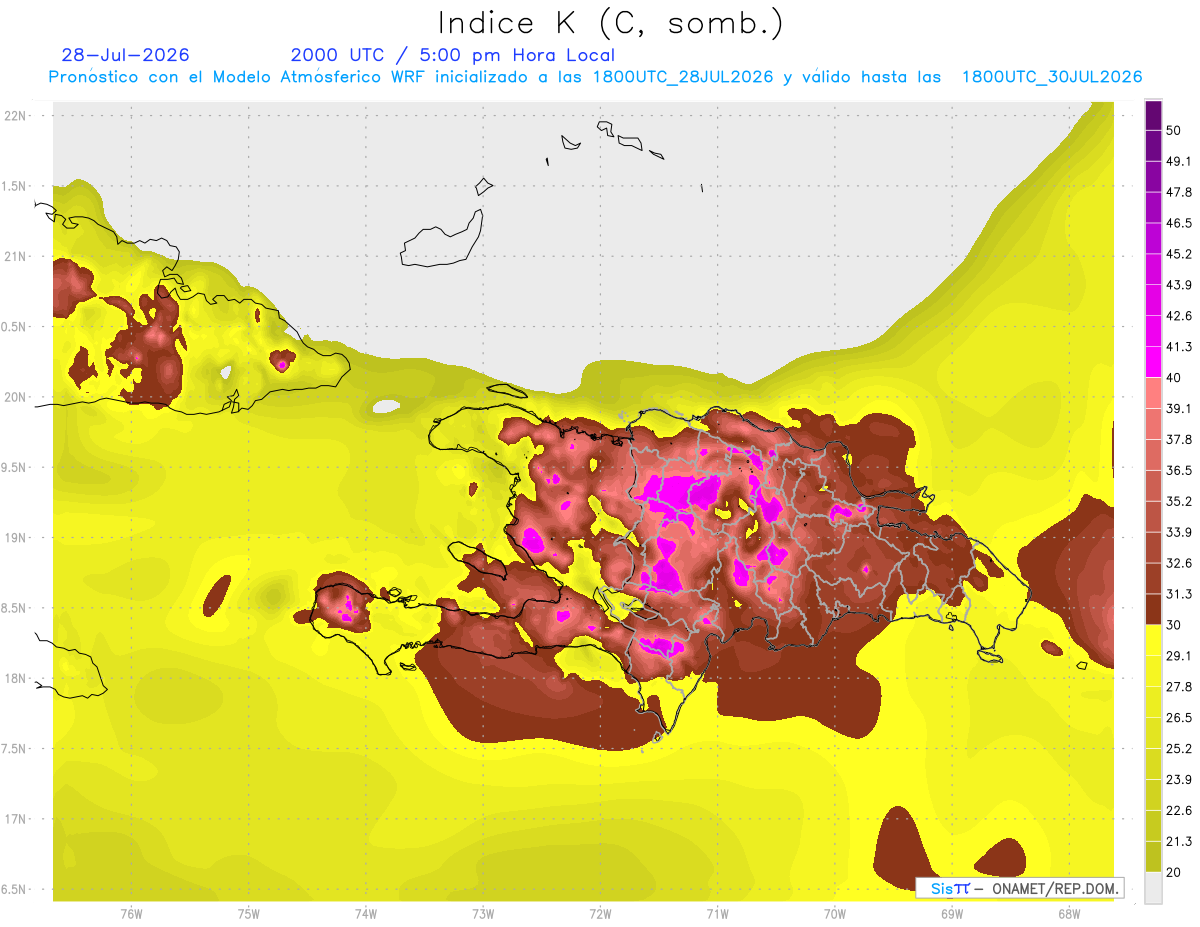Click the legend value '20'
Image resolution: width=1200 pixels, height=927 pixels.
(x=1174, y=872)
